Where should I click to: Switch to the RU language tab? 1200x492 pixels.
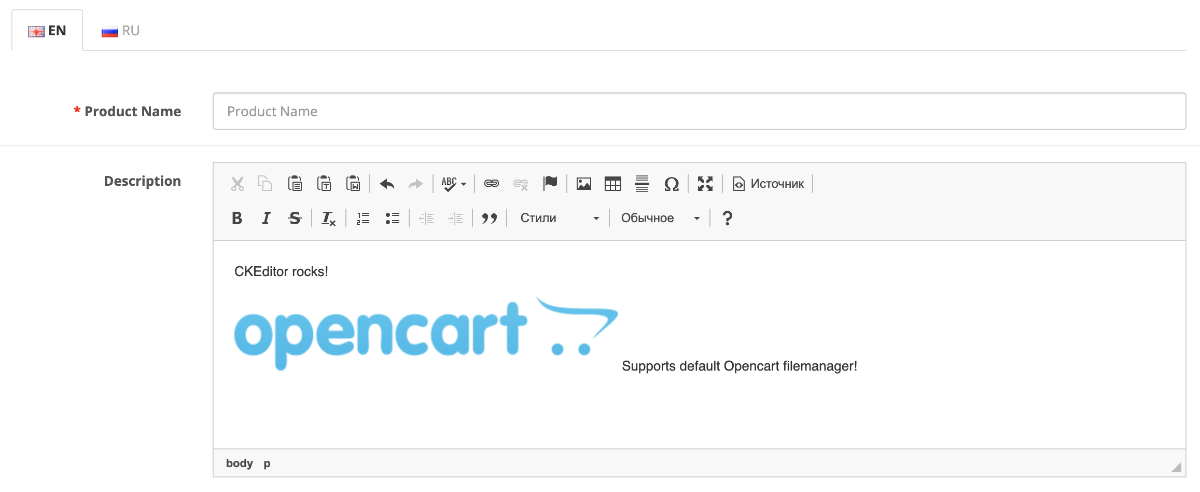[120, 31]
